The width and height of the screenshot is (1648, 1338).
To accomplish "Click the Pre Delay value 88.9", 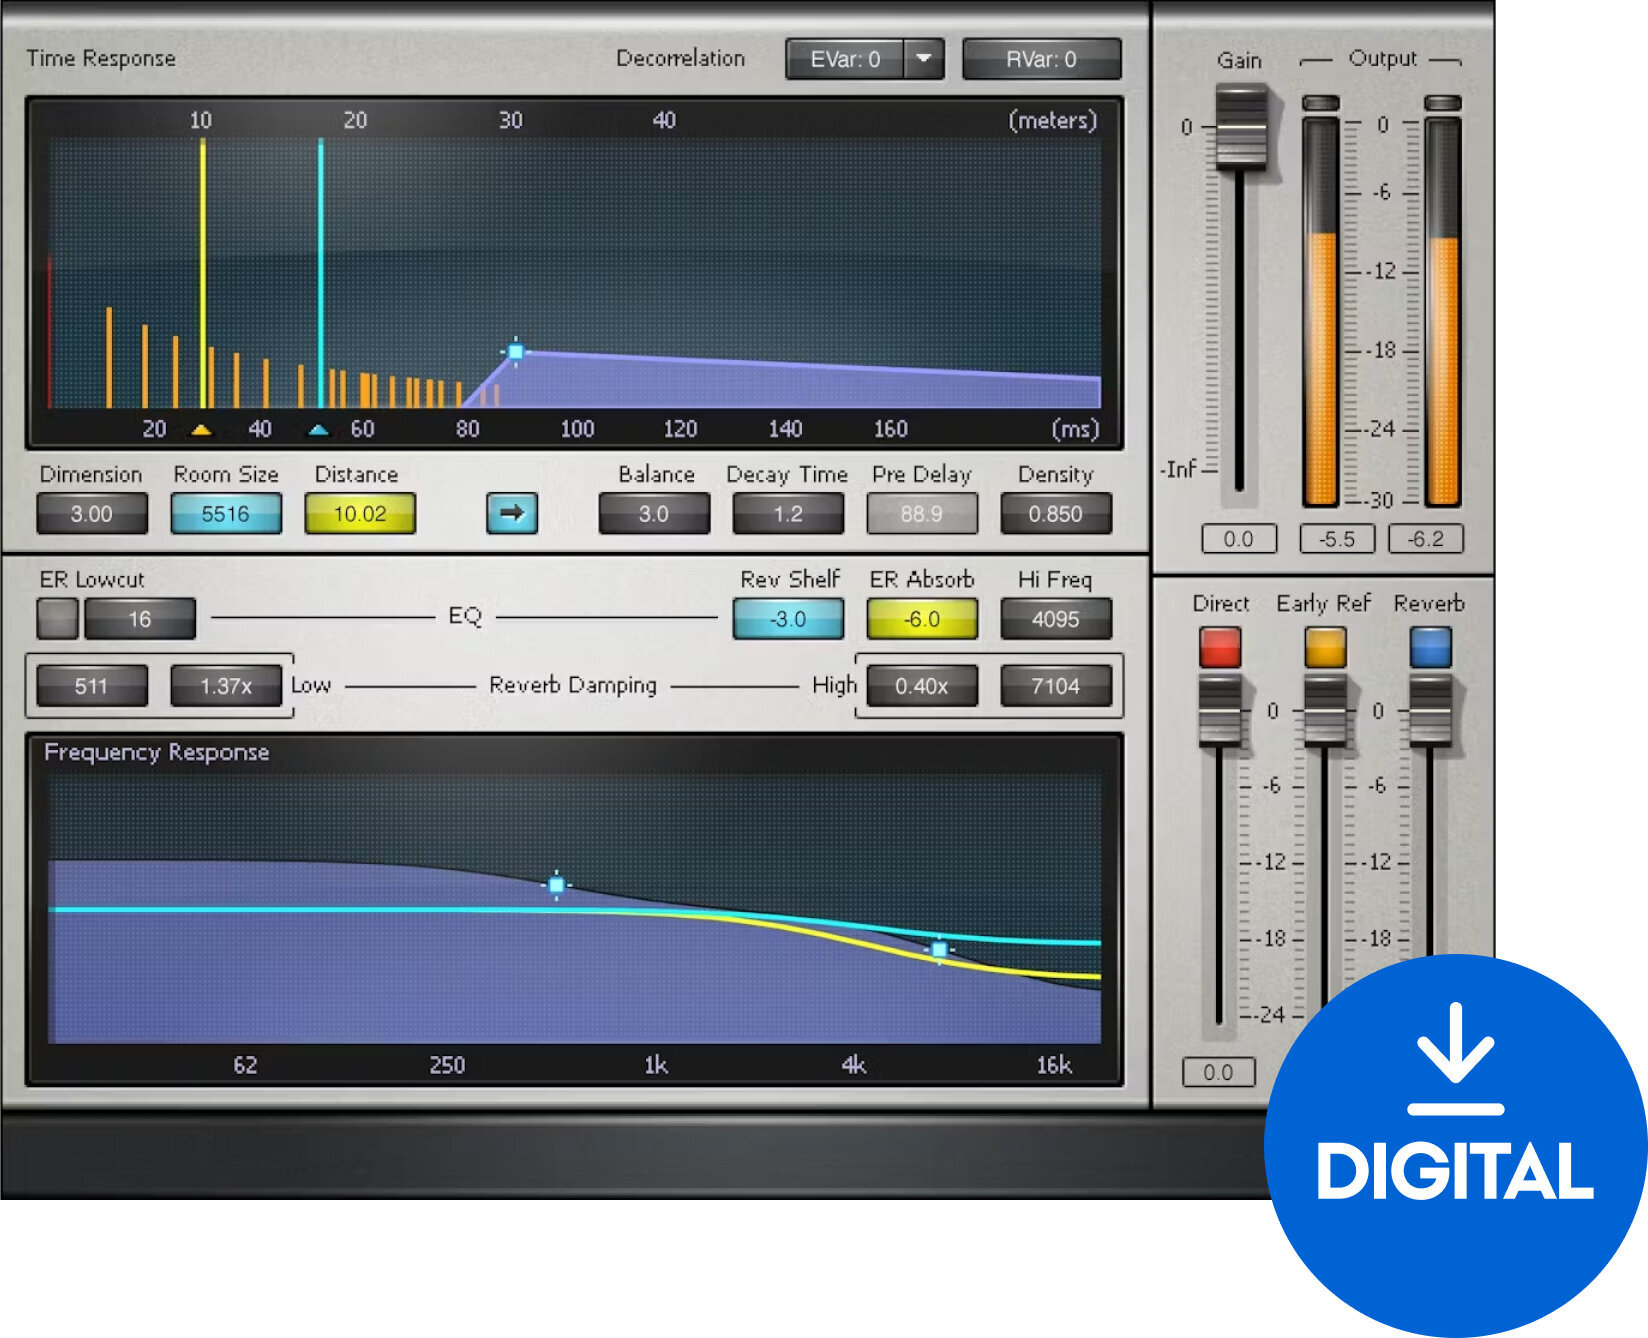I will point(922,514).
